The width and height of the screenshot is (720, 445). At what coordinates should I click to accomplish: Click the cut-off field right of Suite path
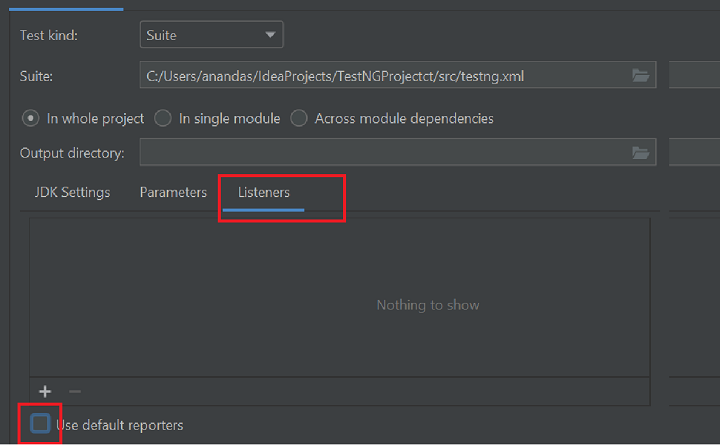click(695, 75)
